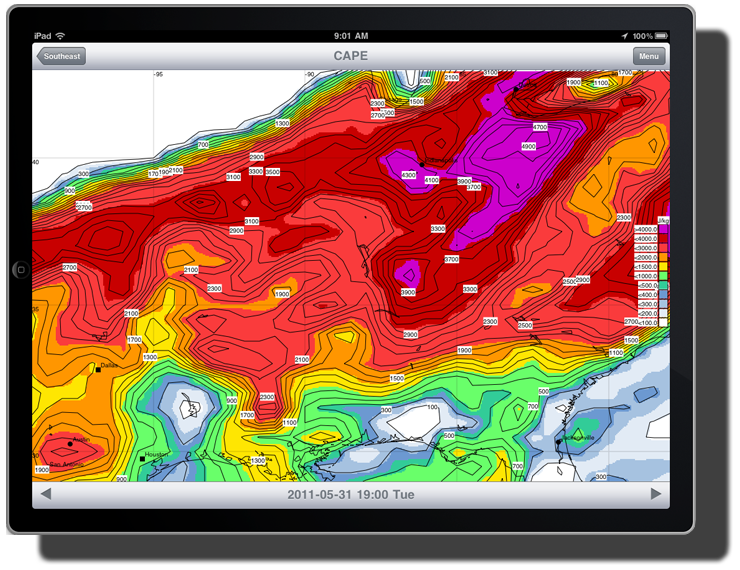
Task: Tap the 2011-05-31 19:00 Tue date label
Action: click(350, 494)
